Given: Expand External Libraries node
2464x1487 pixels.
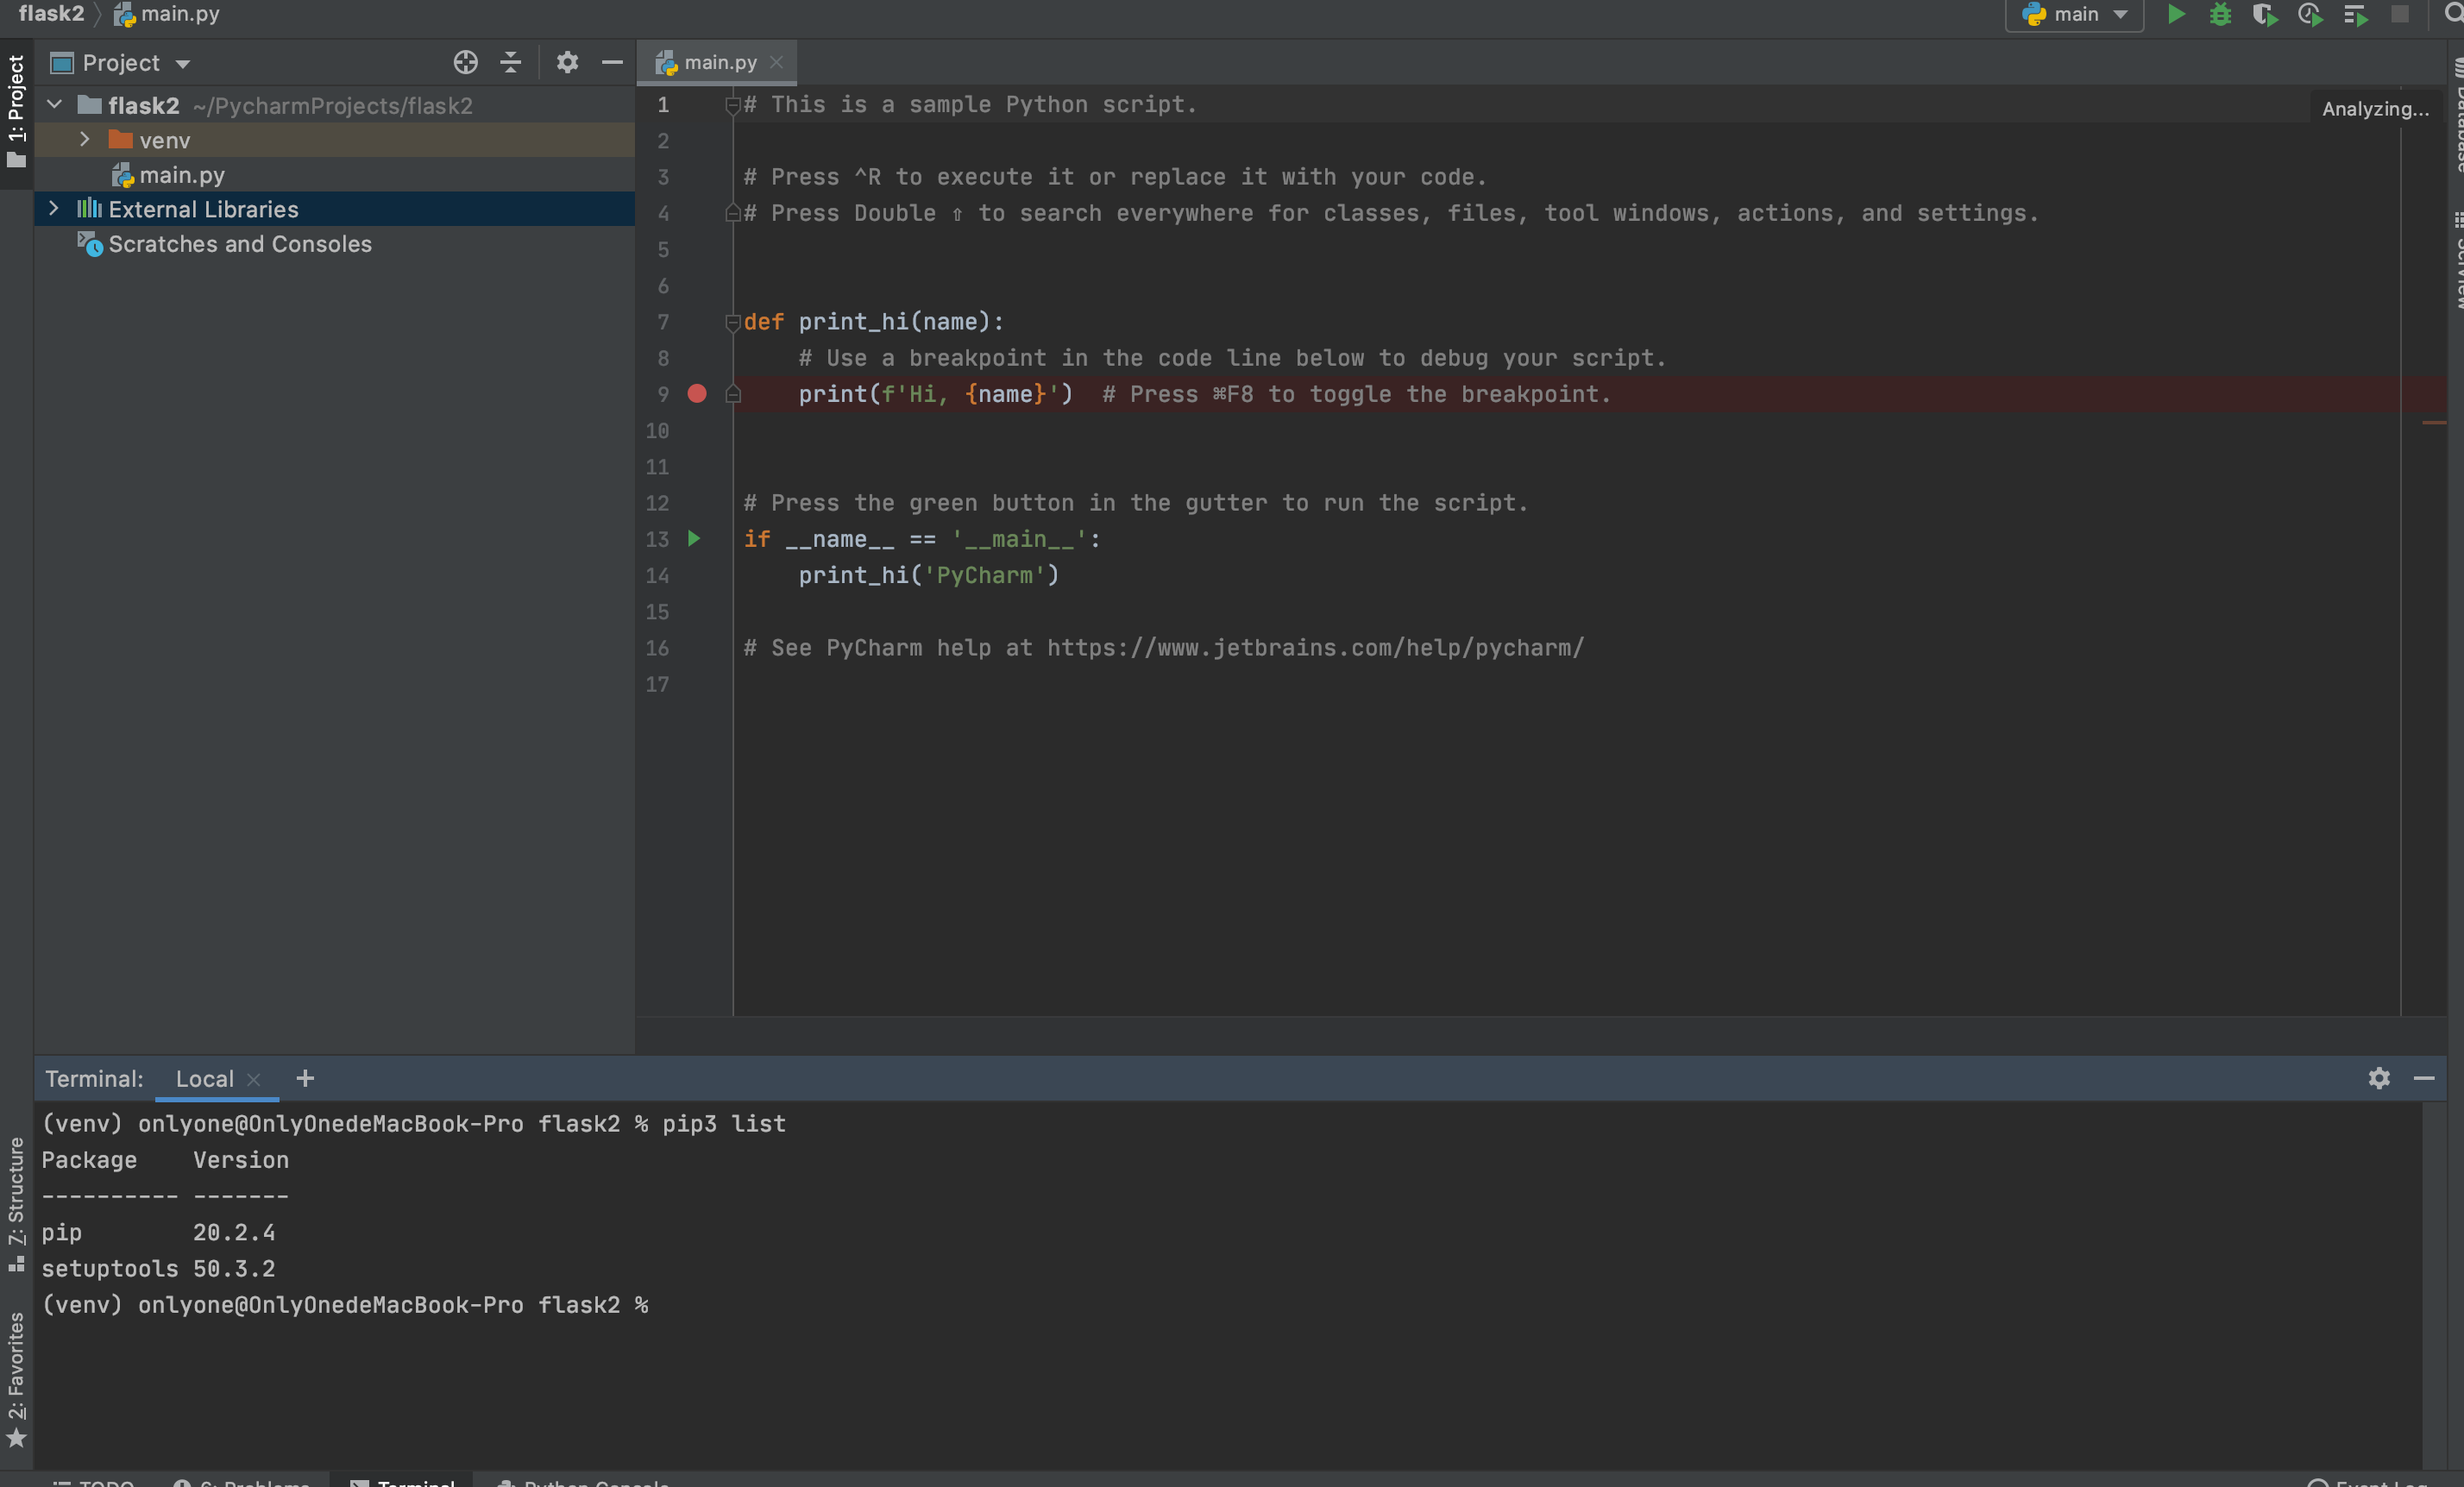Looking at the screenshot, I should (x=54, y=209).
